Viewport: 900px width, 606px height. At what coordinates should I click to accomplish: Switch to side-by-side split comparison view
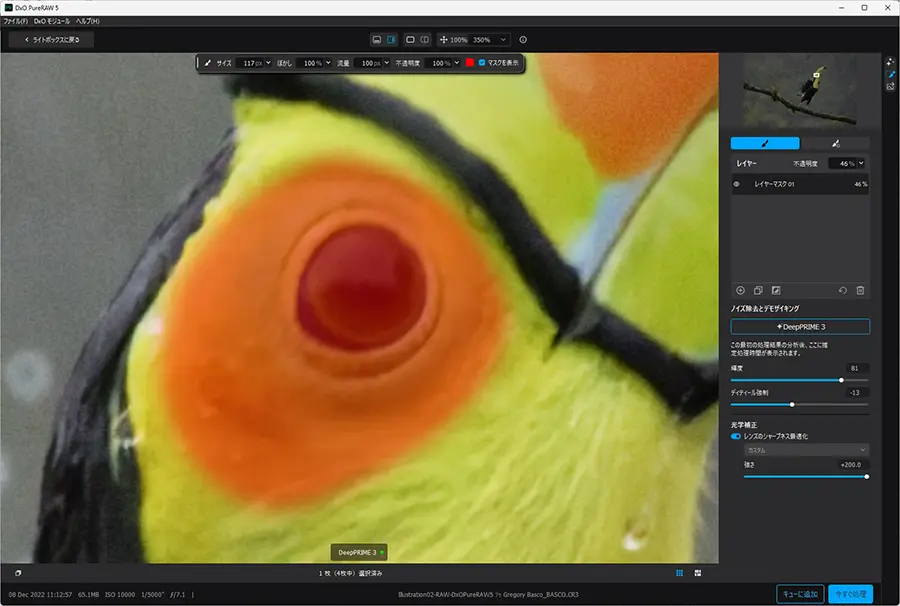[x=425, y=40]
